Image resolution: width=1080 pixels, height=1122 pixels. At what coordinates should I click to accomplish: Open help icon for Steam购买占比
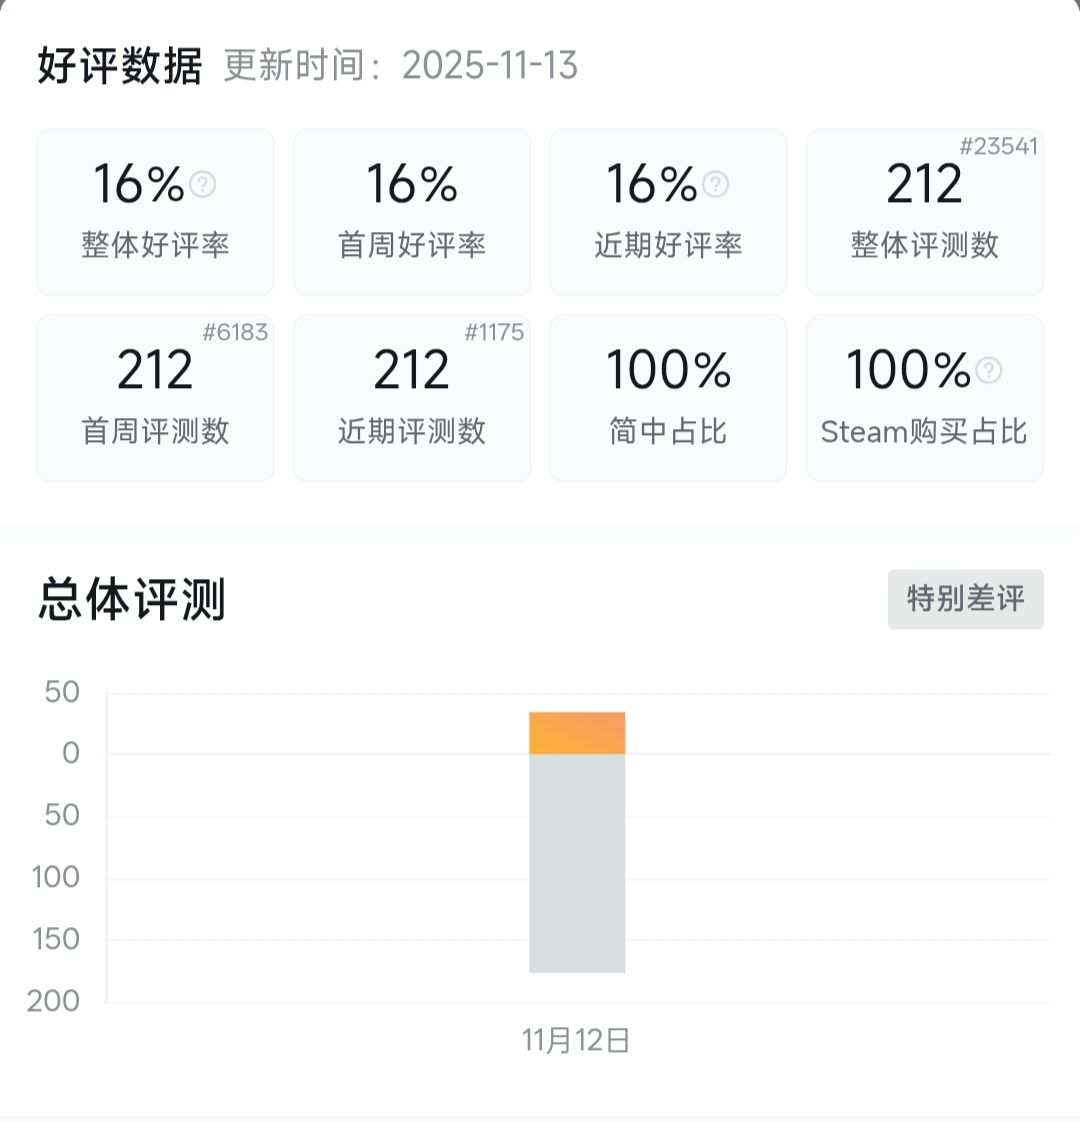pos(988,370)
